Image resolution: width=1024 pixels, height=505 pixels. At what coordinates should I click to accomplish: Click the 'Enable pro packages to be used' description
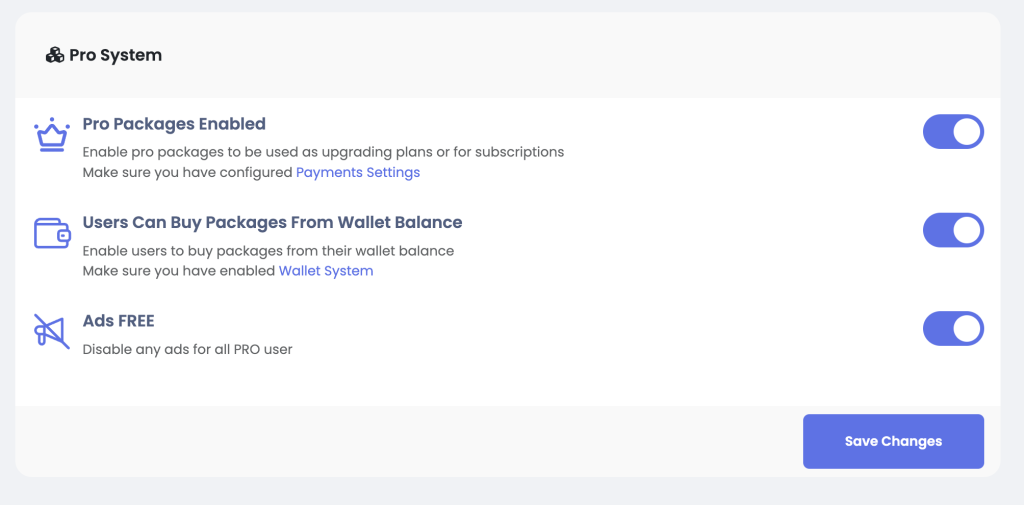click(323, 152)
